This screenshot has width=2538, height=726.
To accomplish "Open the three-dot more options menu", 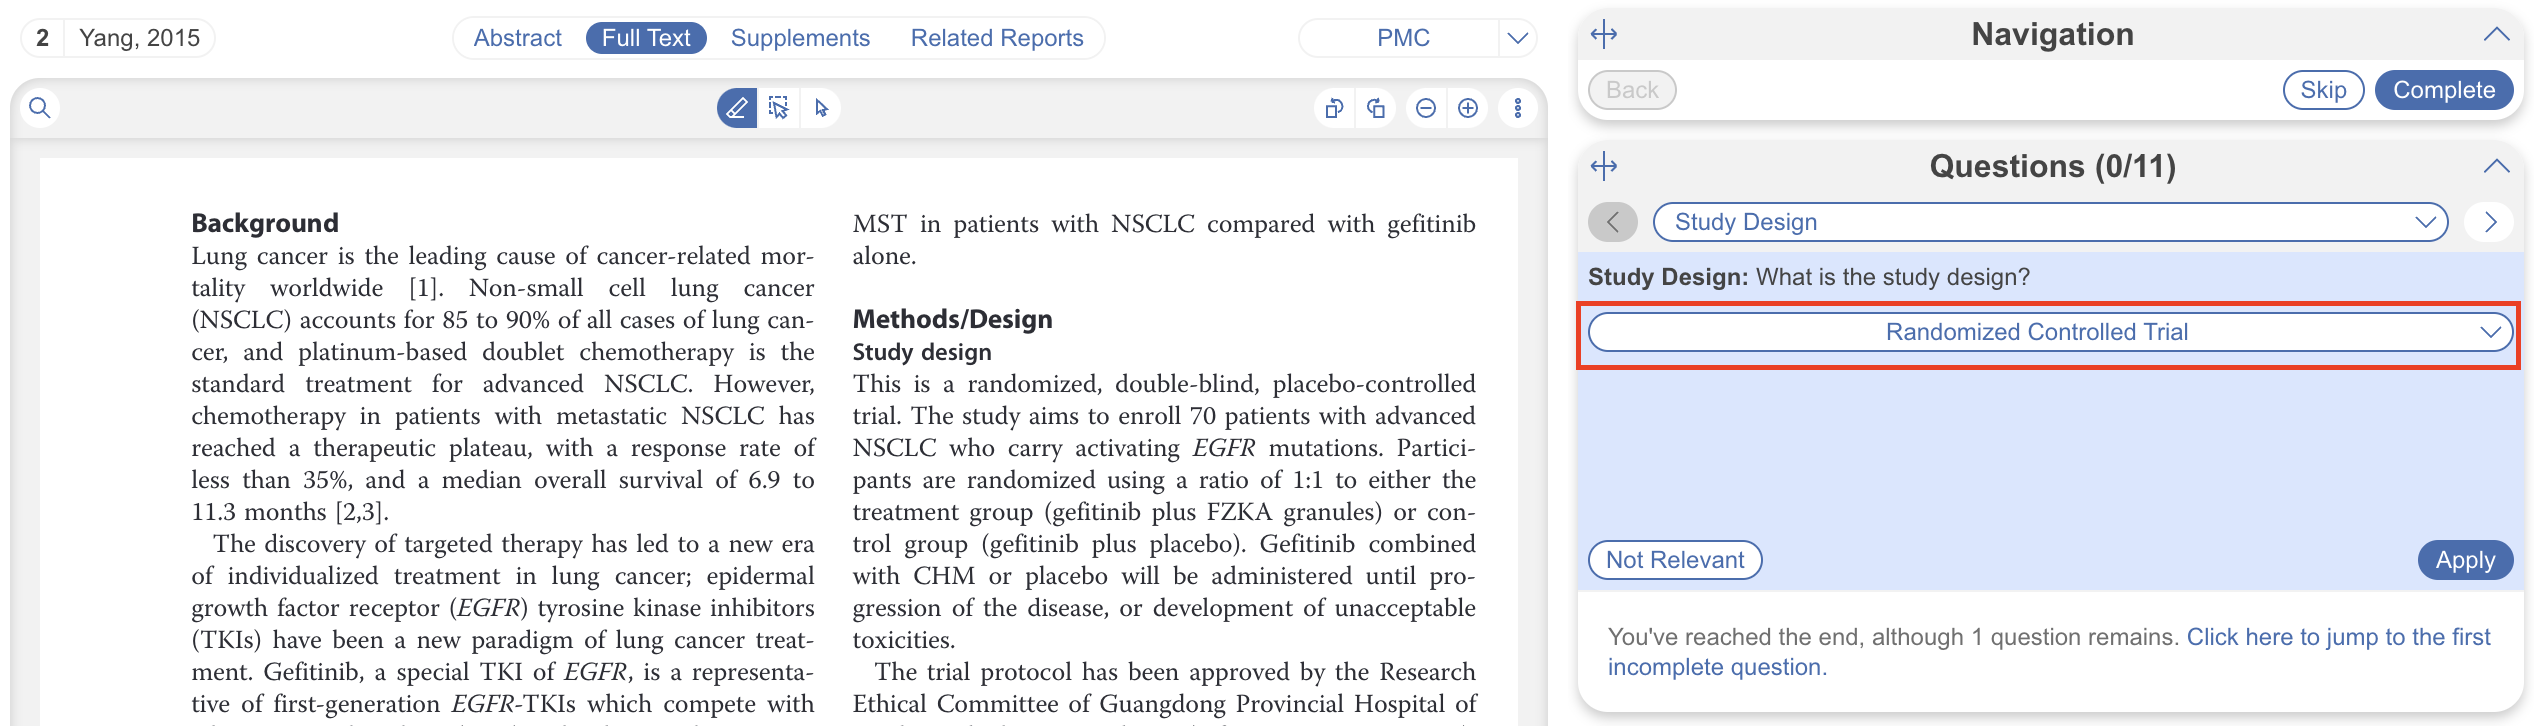I will click(x=1518, y=108).
